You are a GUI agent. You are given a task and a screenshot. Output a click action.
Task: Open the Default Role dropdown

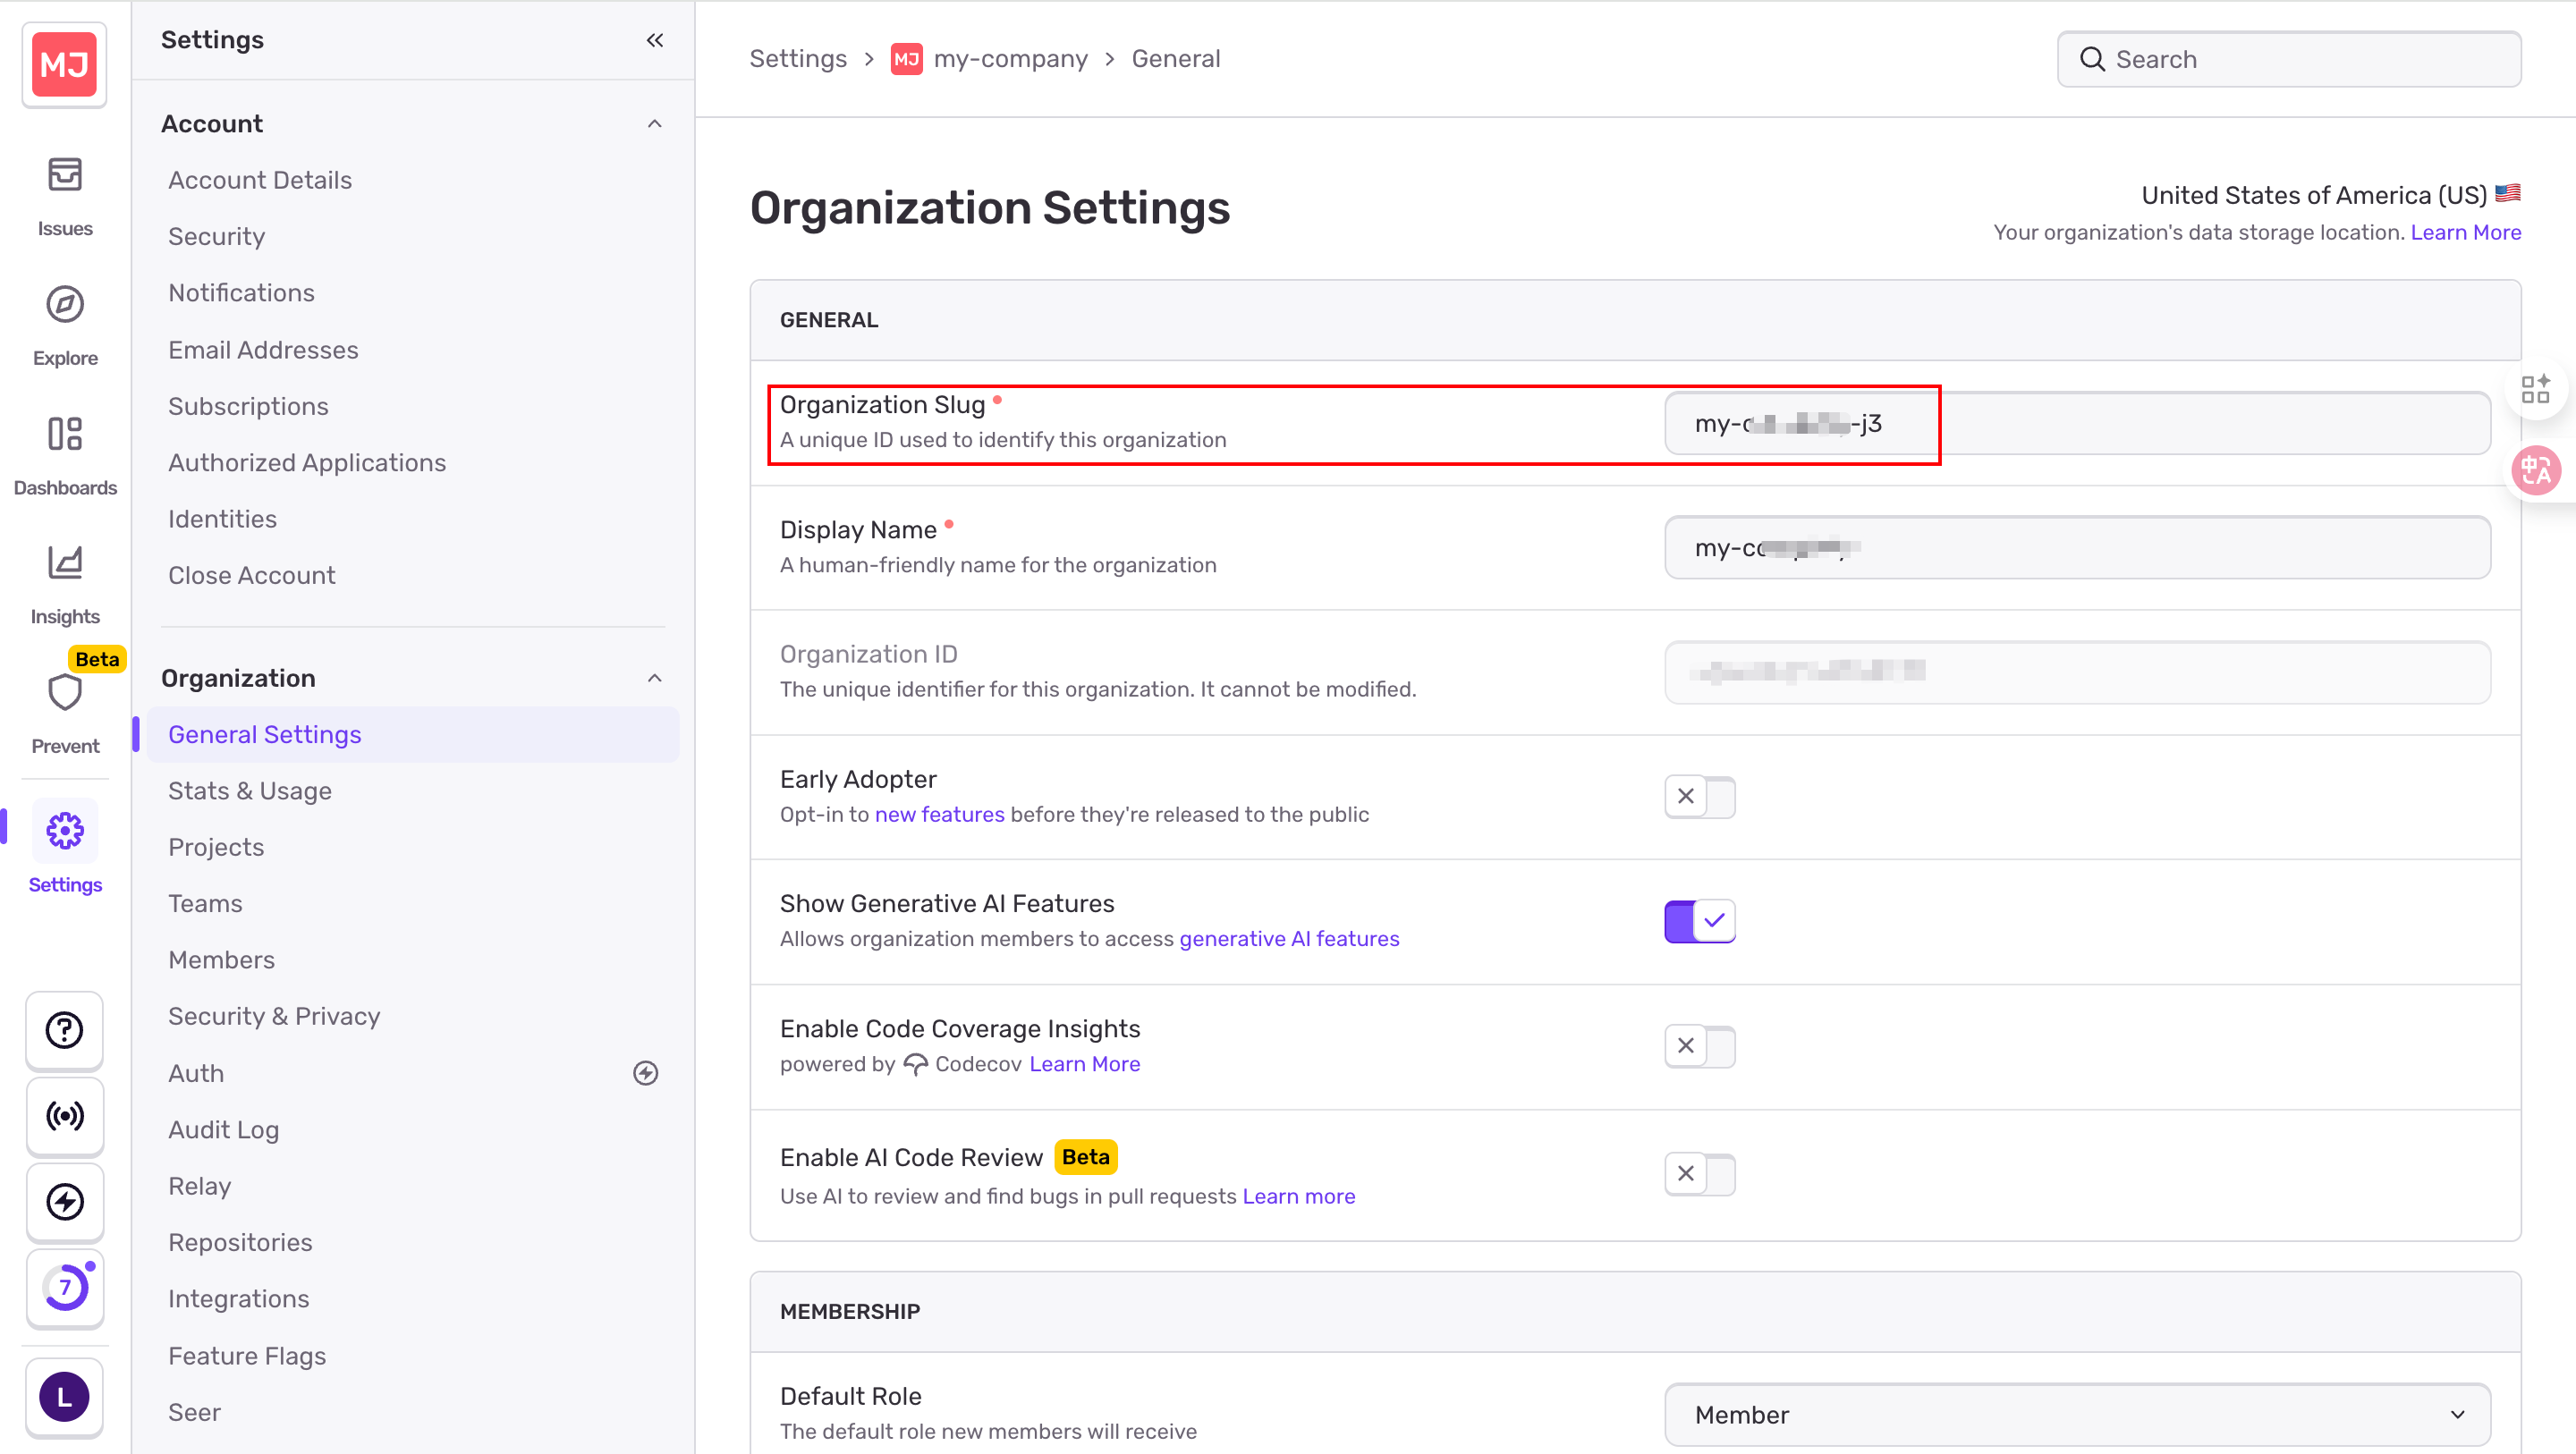click(2078, 1414)
